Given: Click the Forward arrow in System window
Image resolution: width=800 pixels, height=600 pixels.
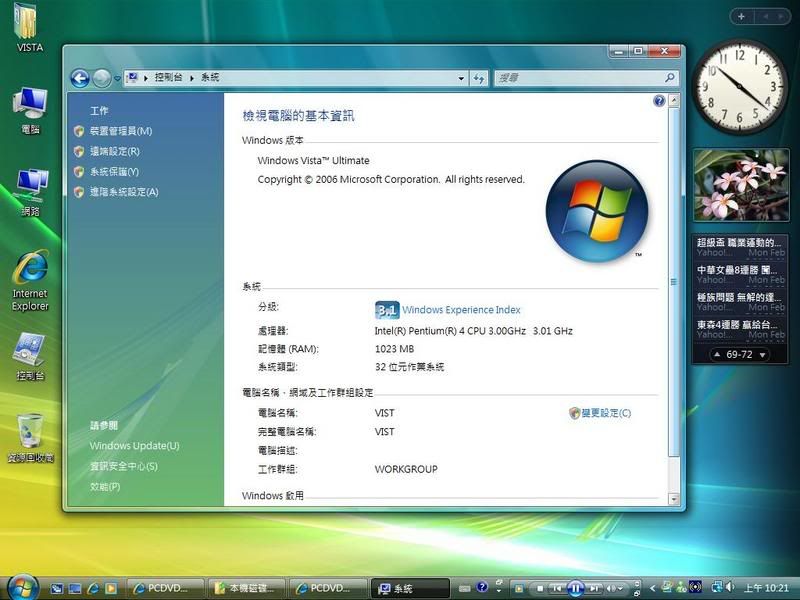Looking at the screenshot, I should click(102, 78).
